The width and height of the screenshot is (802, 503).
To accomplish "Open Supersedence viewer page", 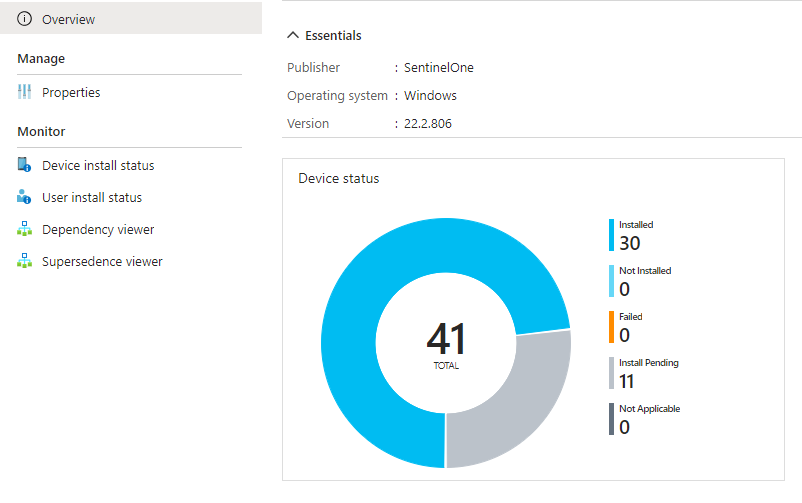I will click(x=102, y=262).
